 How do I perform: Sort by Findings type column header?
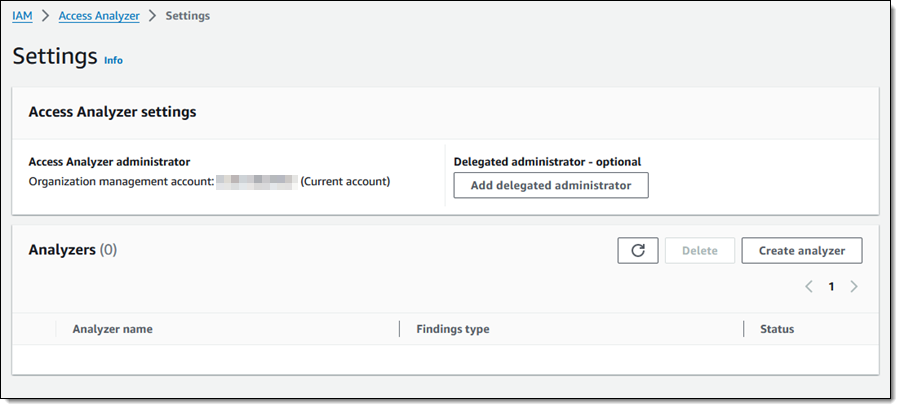[453, 329]
